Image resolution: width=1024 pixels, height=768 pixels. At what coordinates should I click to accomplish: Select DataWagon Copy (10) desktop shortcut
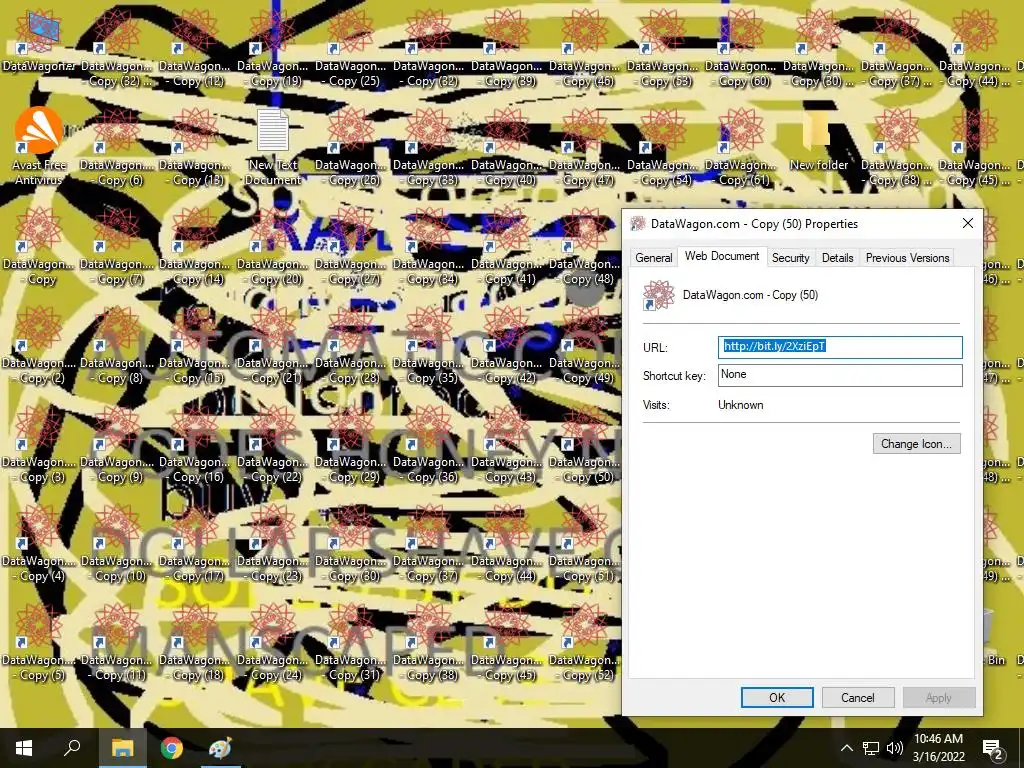click(x=117, y=542)
